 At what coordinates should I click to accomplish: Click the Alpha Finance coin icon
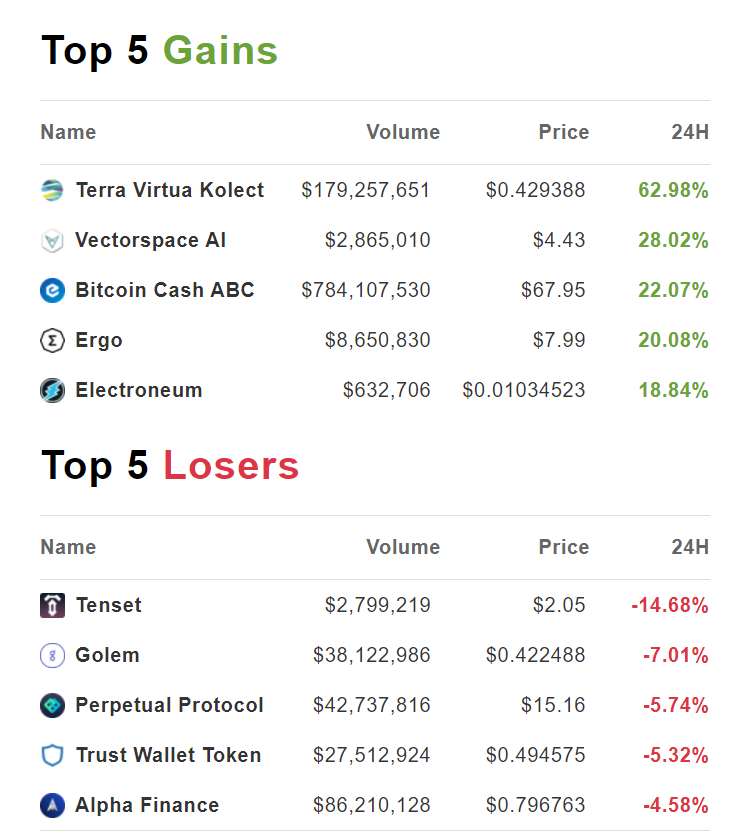[52, 806]
